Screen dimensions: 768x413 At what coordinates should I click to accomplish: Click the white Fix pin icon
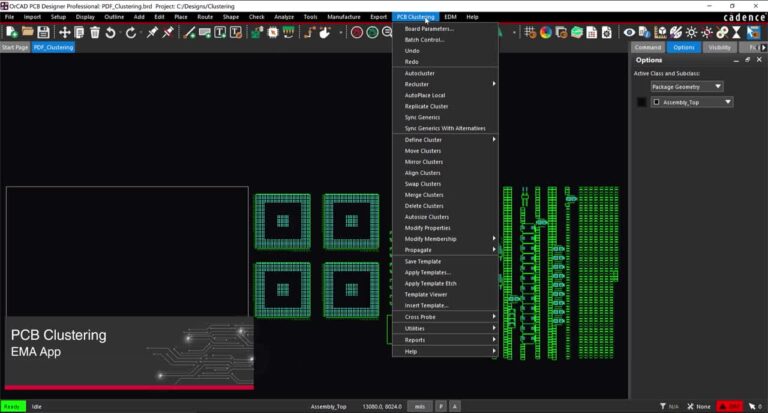(152, 32)
